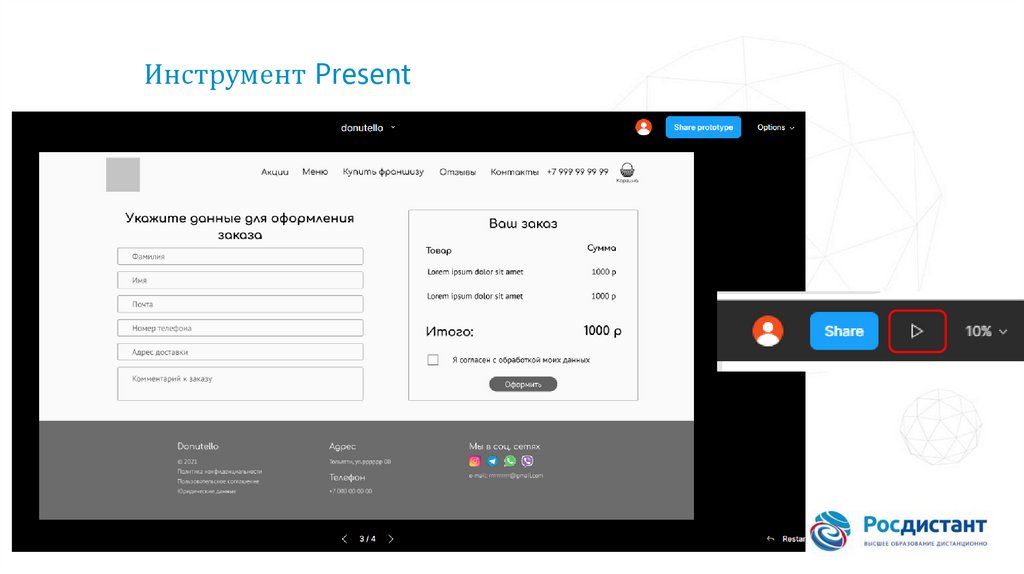This screenshot has height=574, width=1024.
Task: Open the basket (Корзина) cart icon
Action: tap(627, 171)
